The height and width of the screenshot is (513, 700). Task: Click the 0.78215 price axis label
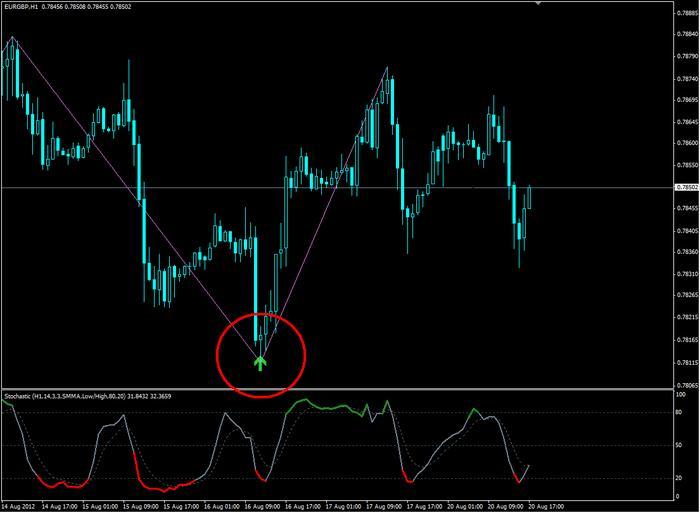point(688,317)
